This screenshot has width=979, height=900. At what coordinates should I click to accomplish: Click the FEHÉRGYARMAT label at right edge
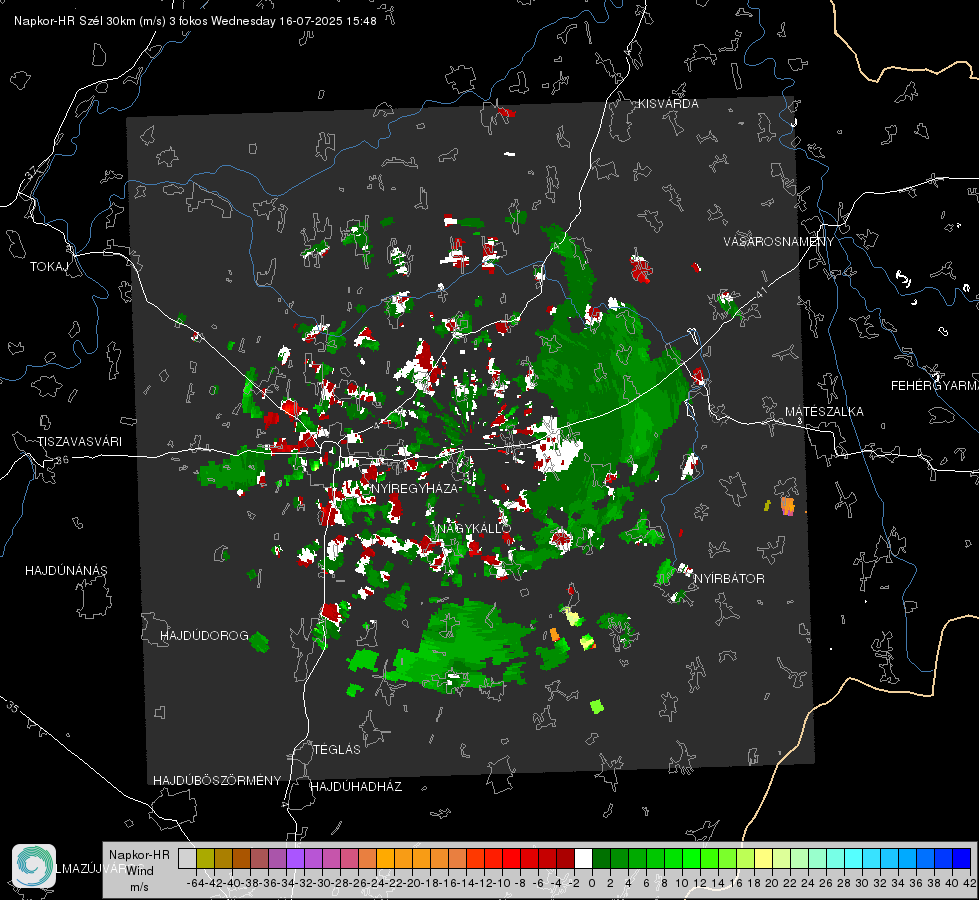(934, 386)
